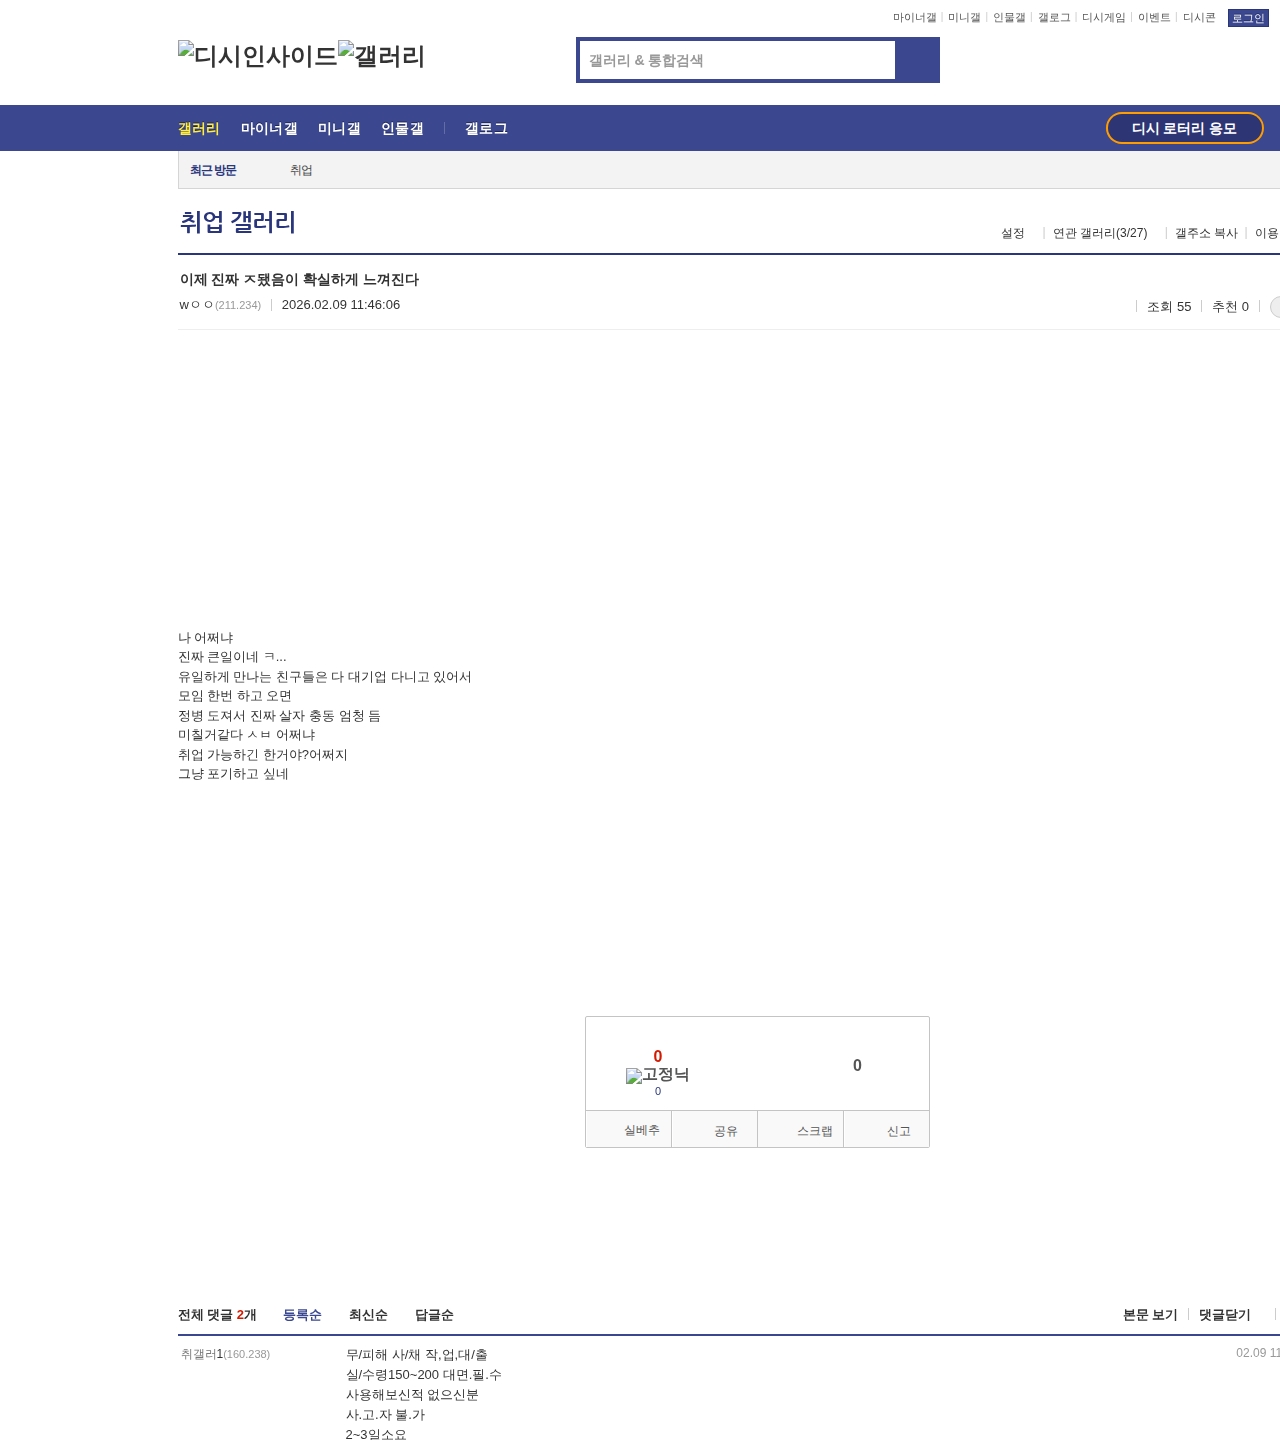Click the 조회 55 view count
Viewport: 1280px width, 1440px height.
1169,307
